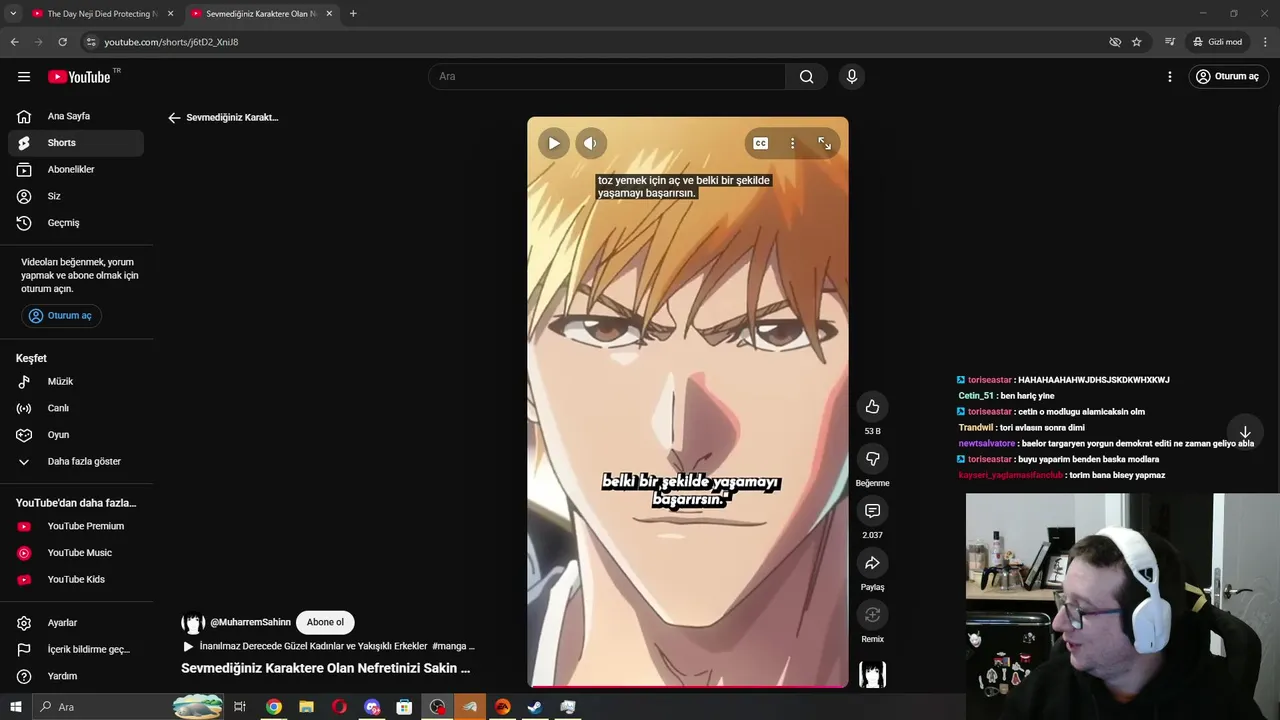The height and width of the screenshot is (720, 1280).
Task: Open File Explorer from the taskbar
Action: [306, 707]
